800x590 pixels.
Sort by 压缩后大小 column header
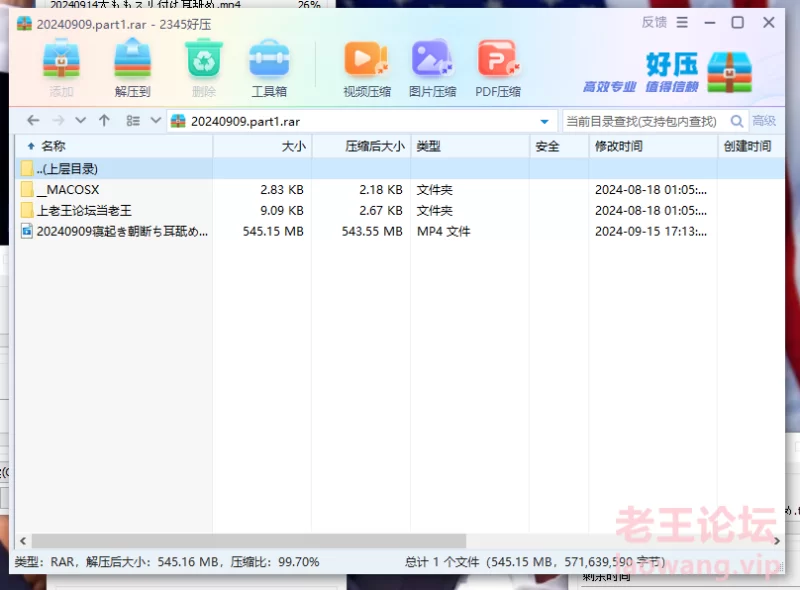[361, 146]
